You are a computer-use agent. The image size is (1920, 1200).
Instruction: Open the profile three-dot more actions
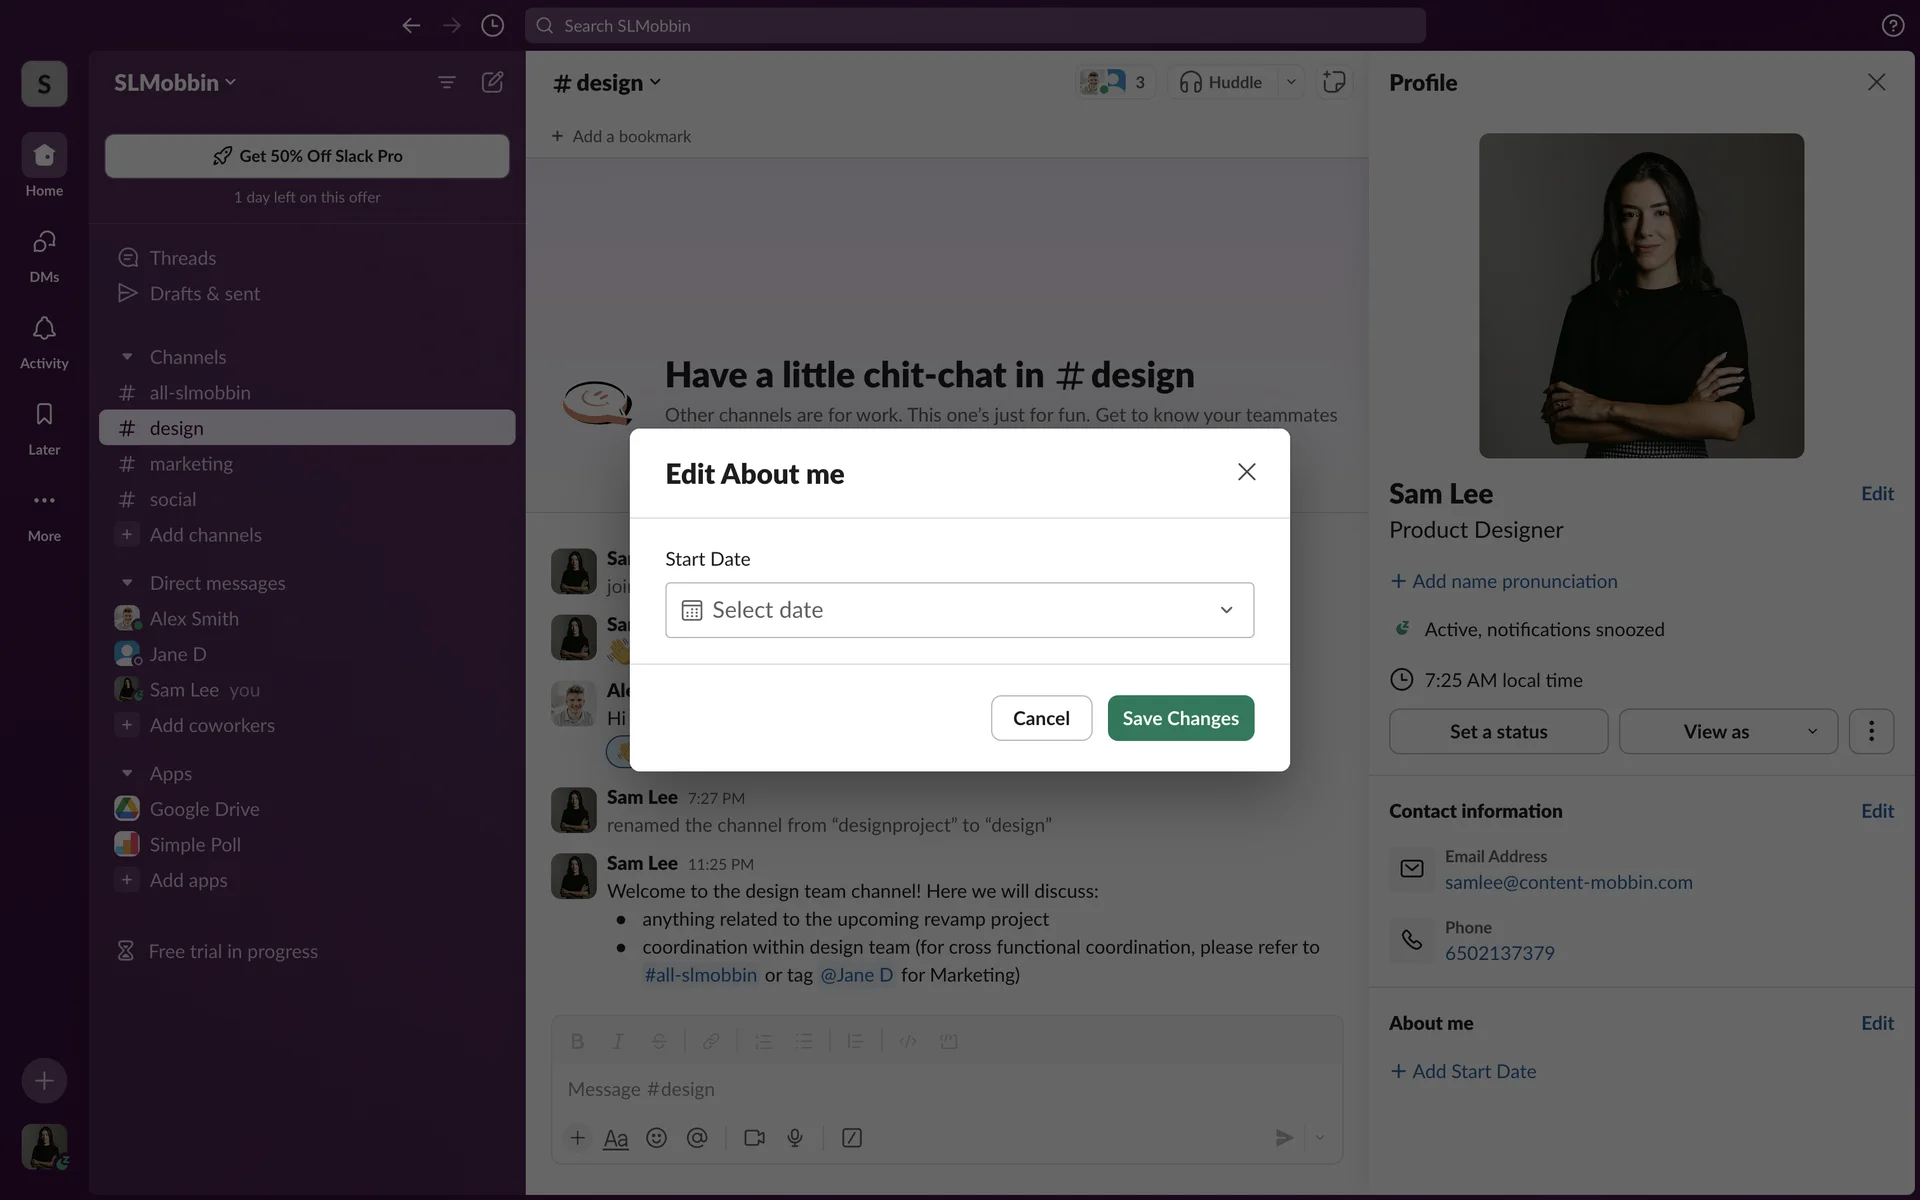pyautogui.click(x=1871, y=731)
